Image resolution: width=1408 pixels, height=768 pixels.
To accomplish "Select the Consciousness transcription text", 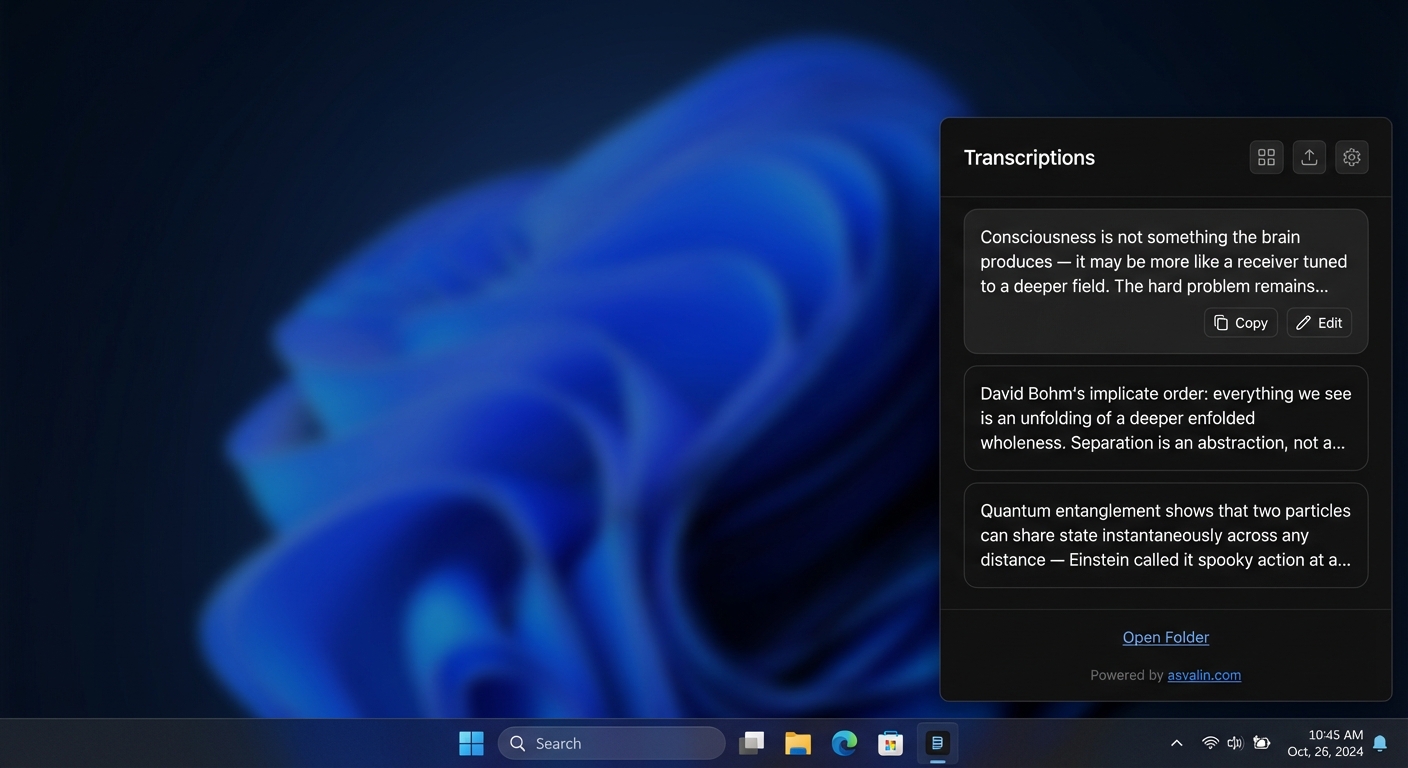I will pos(1164,261).
